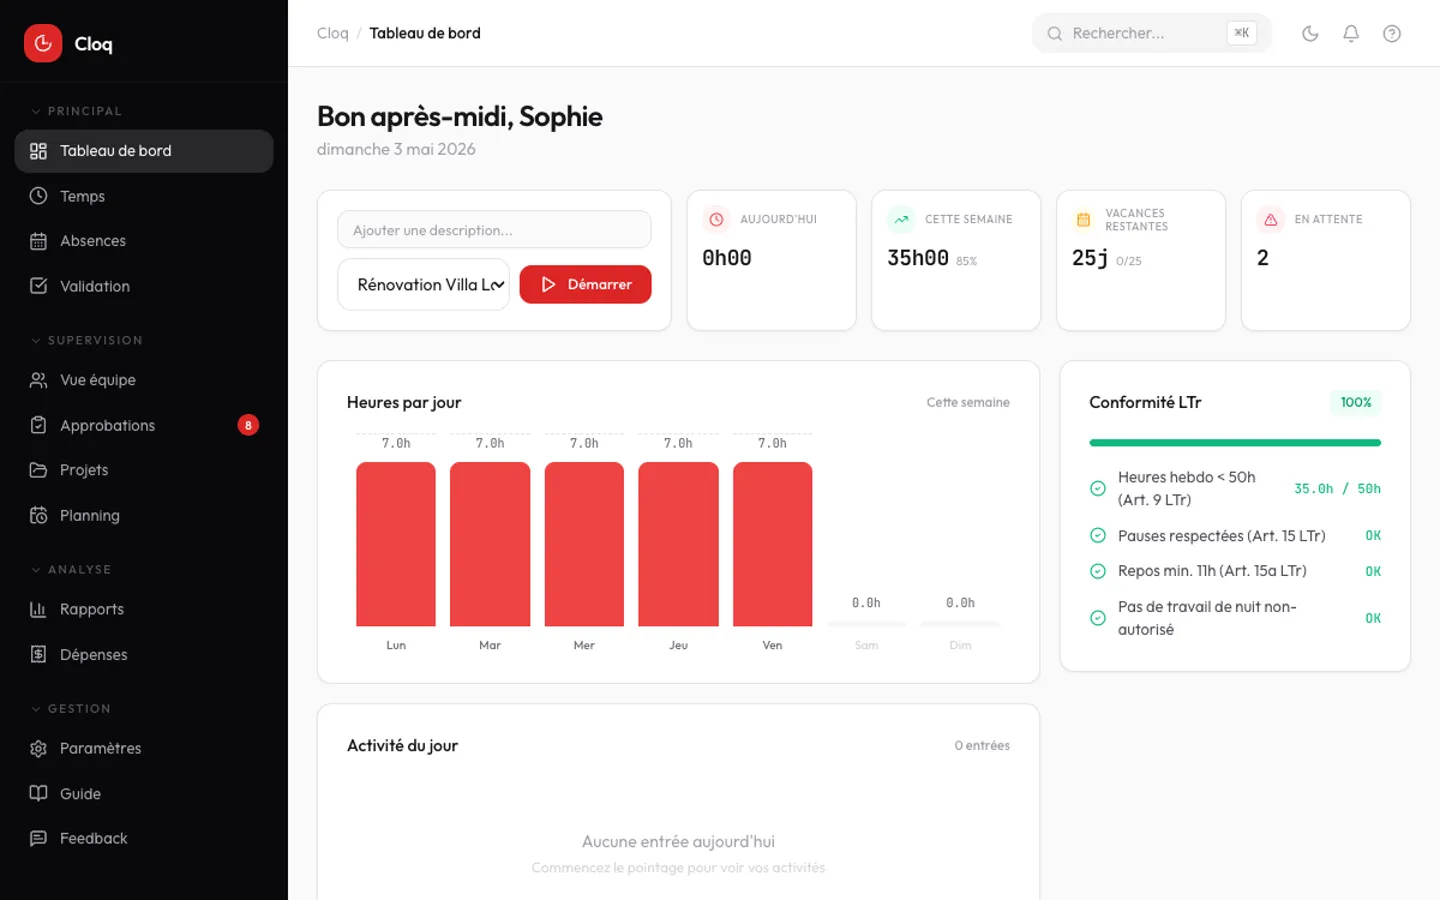The image size is (1440, 900).
Task: Collapse the GESTION sidebar section
Action: point(71,708)
